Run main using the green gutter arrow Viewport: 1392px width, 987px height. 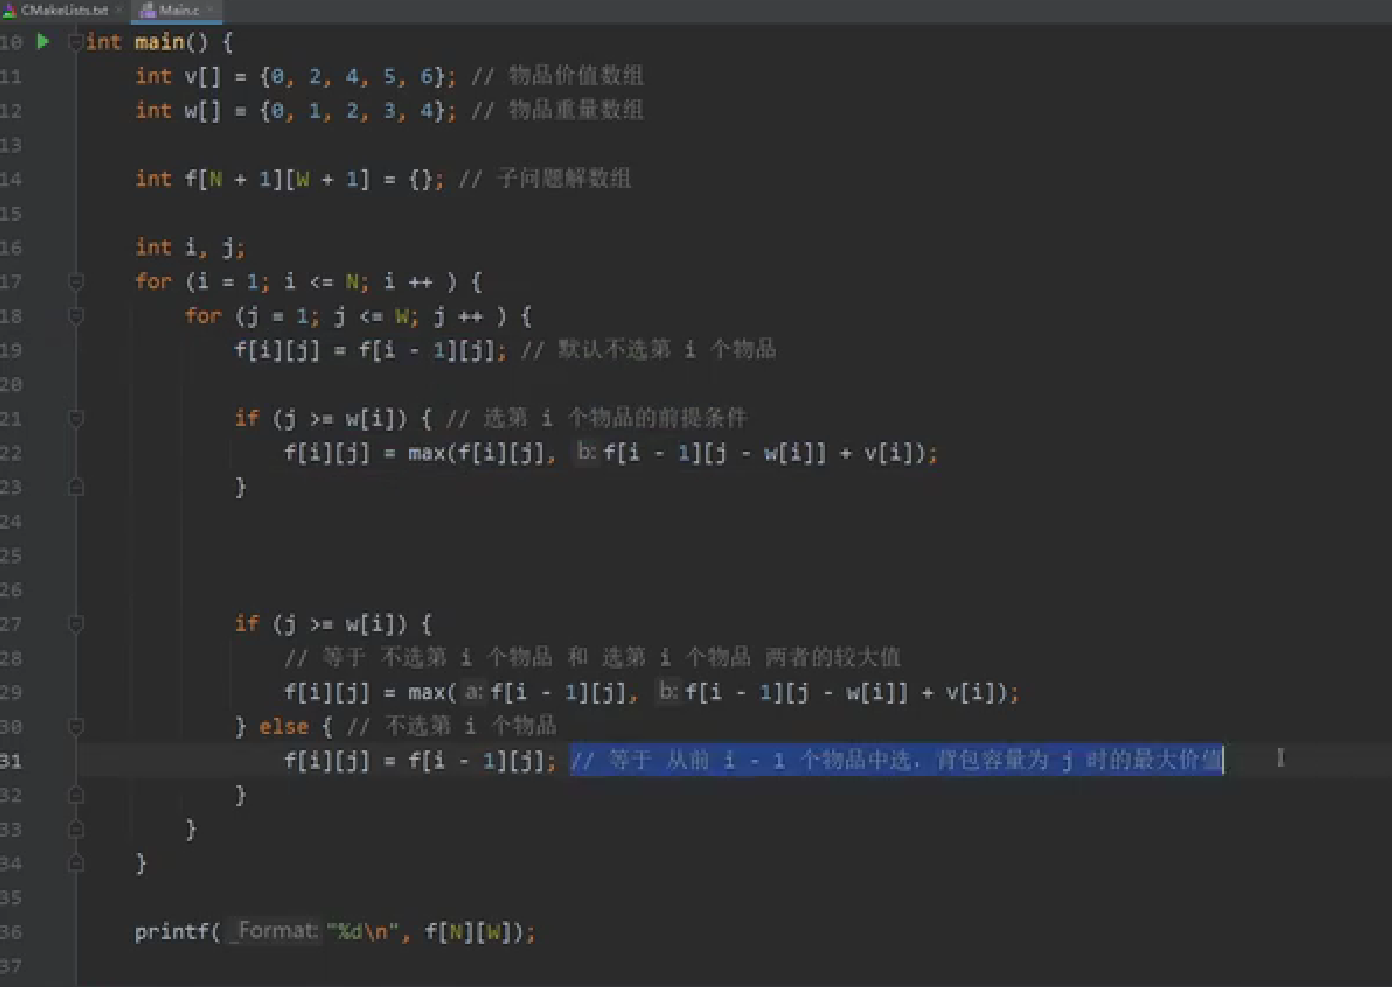click(43, 41)
